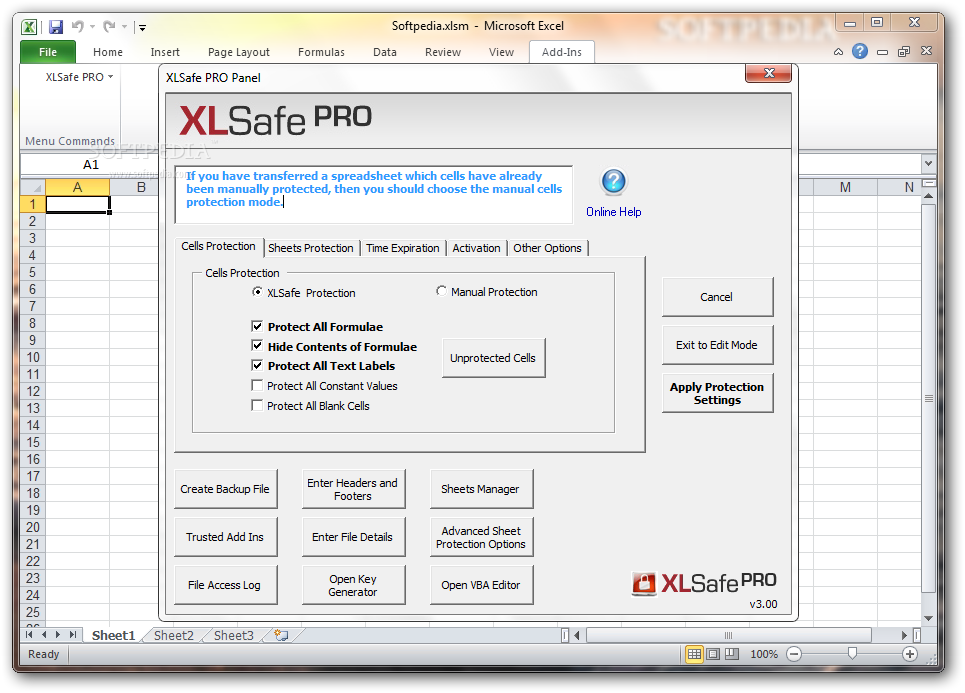The width and height of the screenshot is (965, 693).
Task: Expand the formula bar arrow
Action: tap(928, 164)
